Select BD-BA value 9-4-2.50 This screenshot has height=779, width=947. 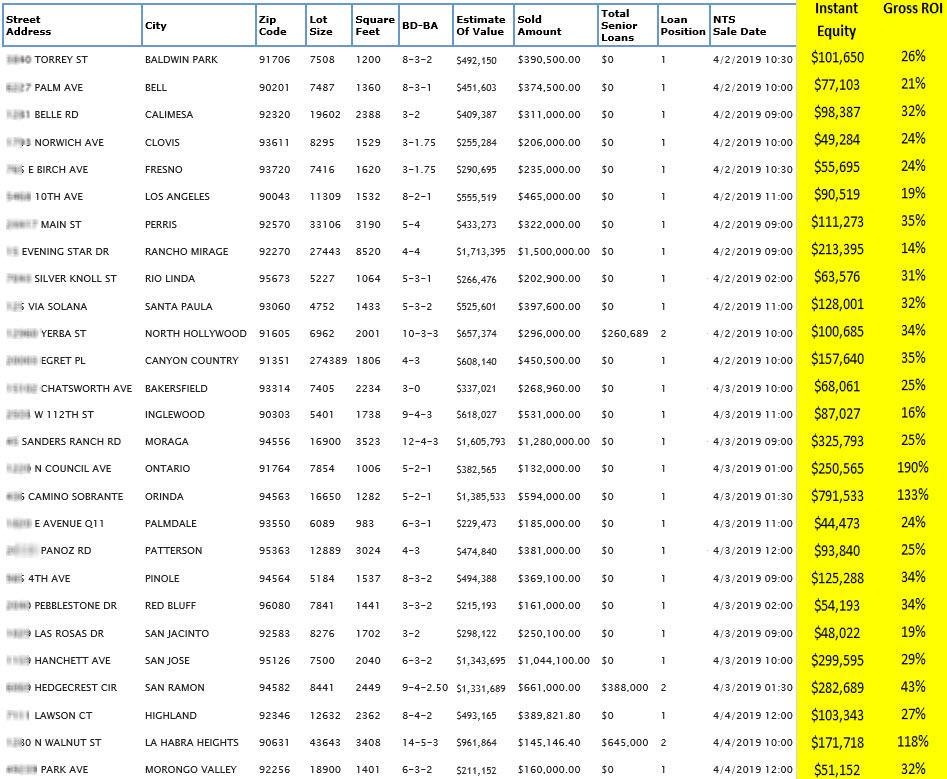tap(425, 688)
